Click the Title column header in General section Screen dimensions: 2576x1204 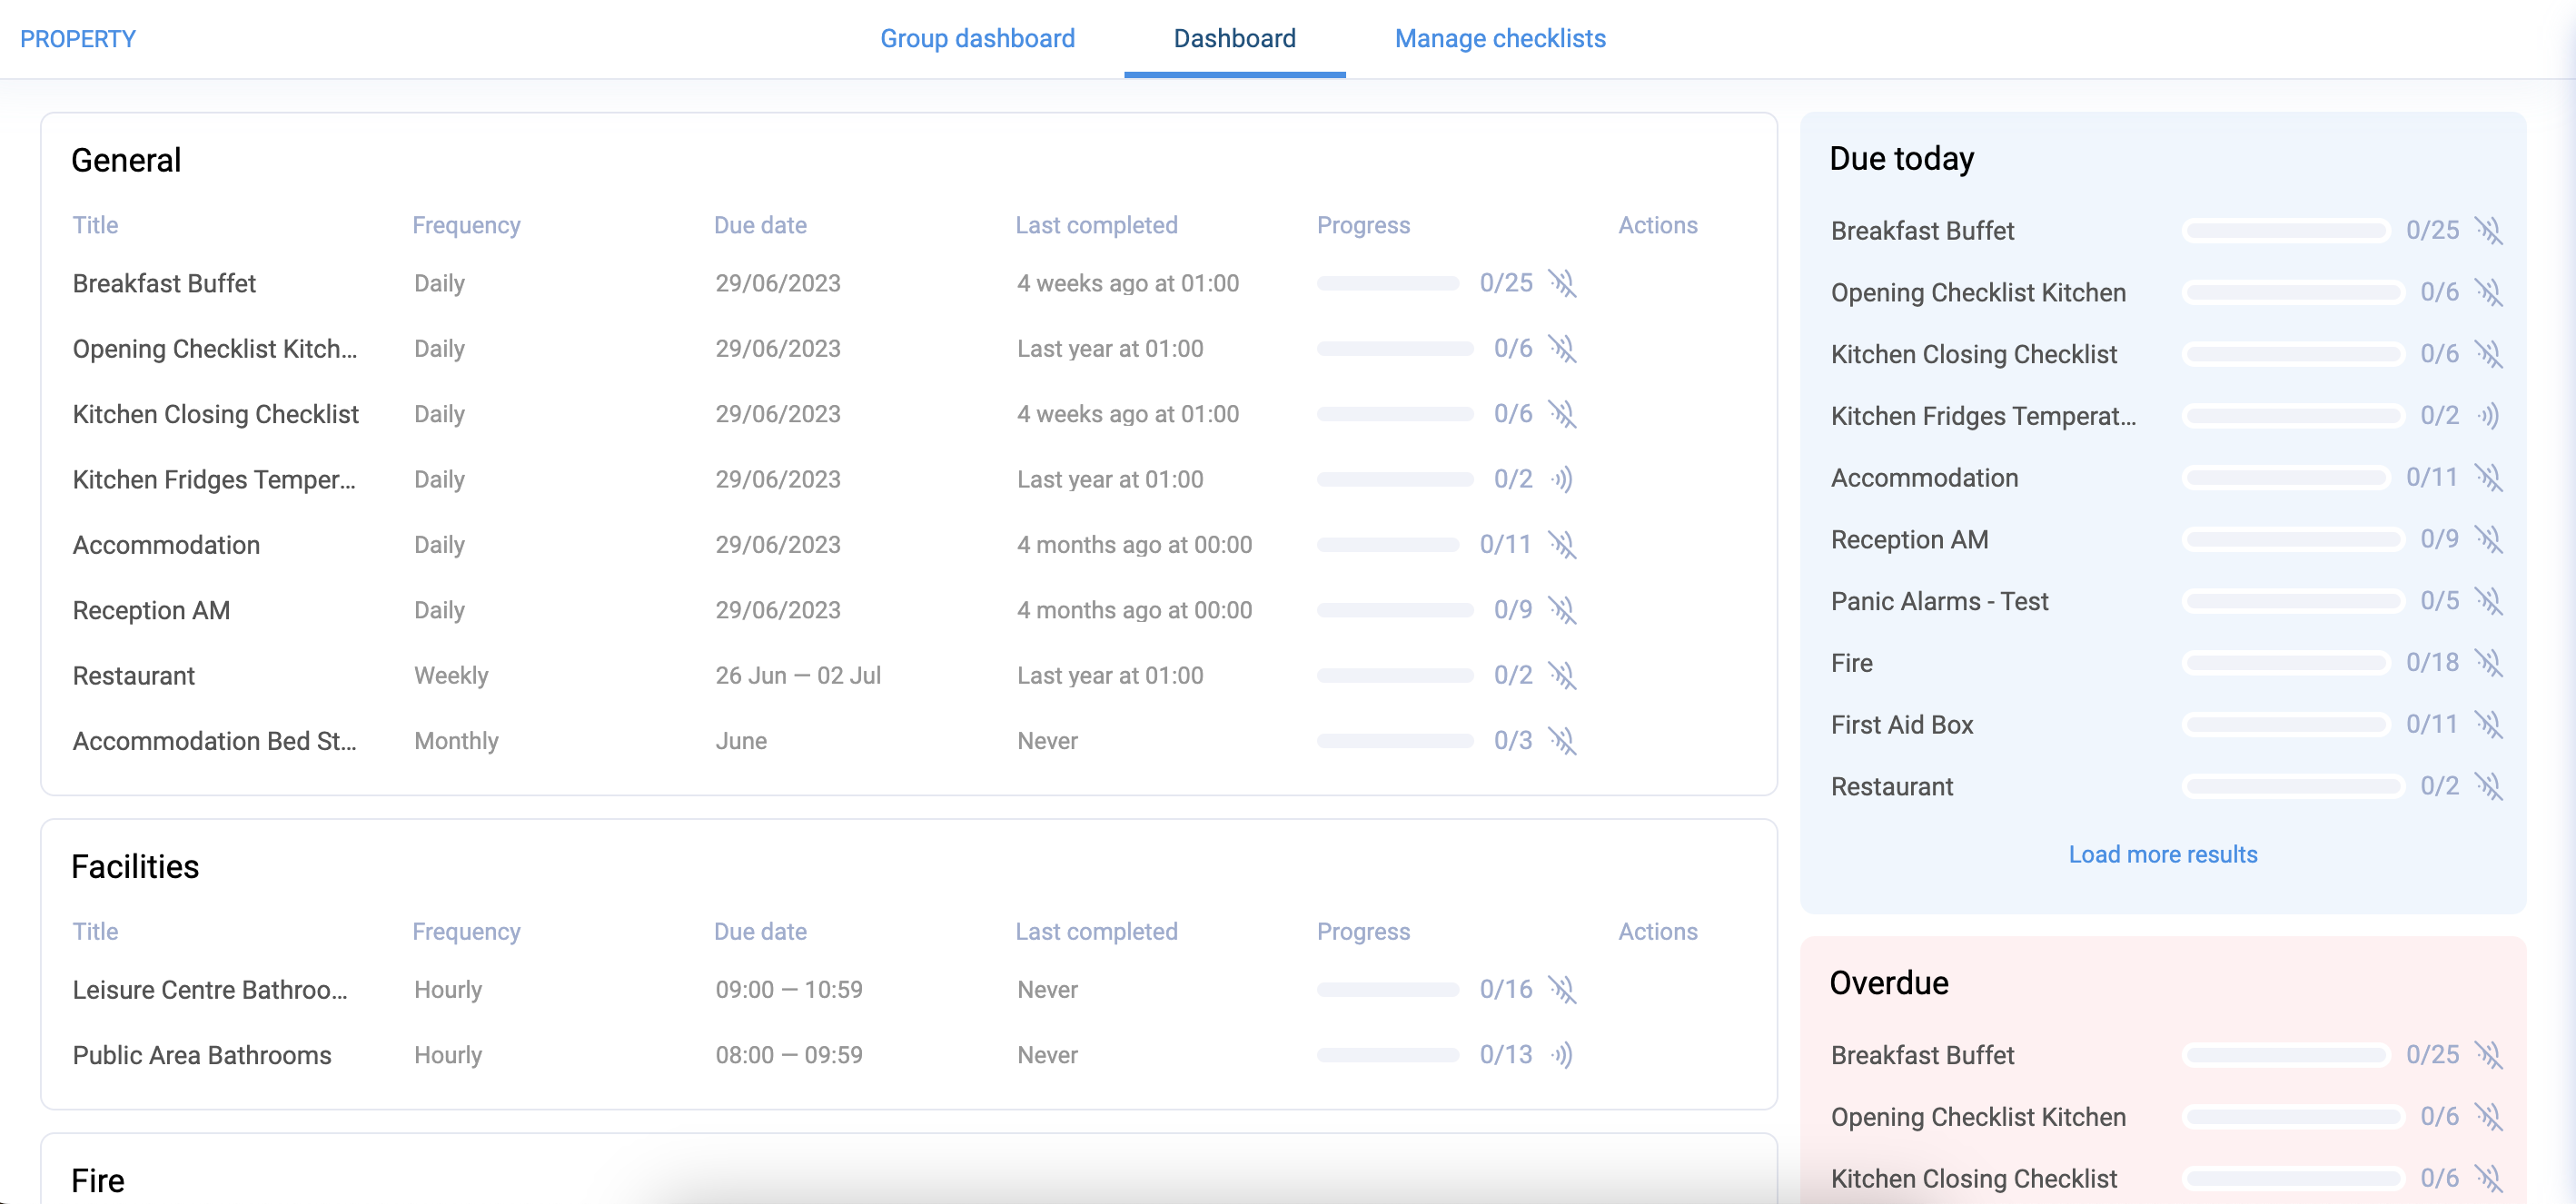point(95,225)
